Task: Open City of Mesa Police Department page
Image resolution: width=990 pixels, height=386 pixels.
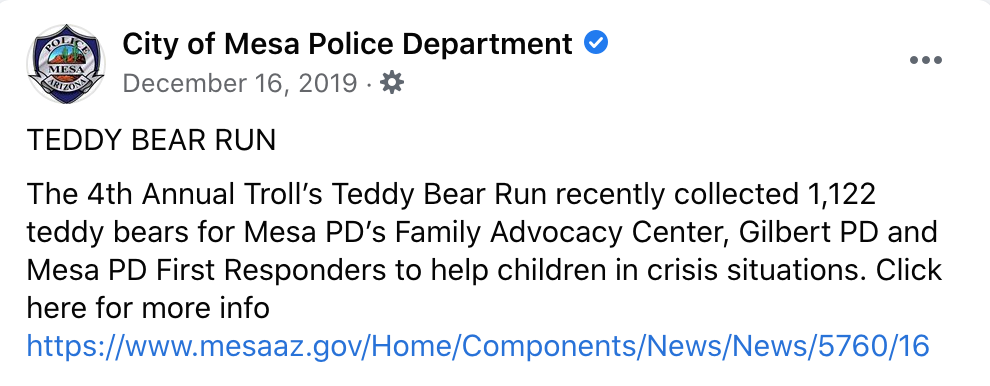Action: [347, 44]
